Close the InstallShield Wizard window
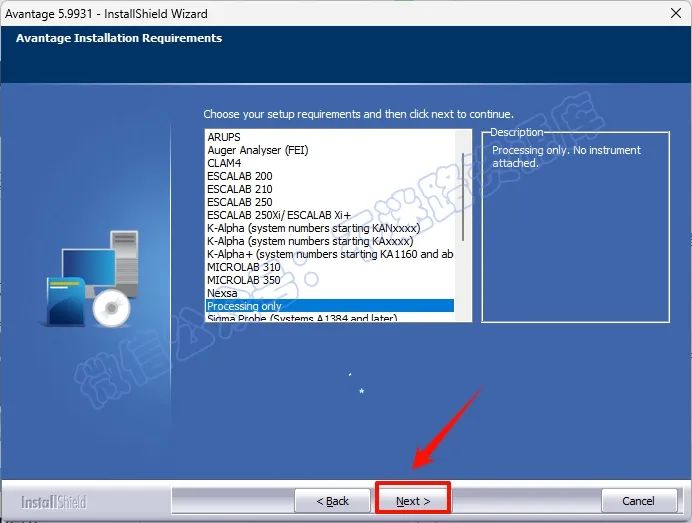692x523 pixels. (676, 13)
